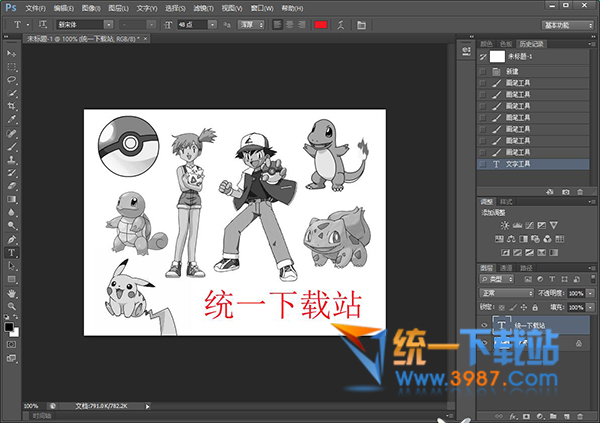This screenshot has height=423, width=600.
Task: Click the background color swatch
Action: click(x=15, y=333)
